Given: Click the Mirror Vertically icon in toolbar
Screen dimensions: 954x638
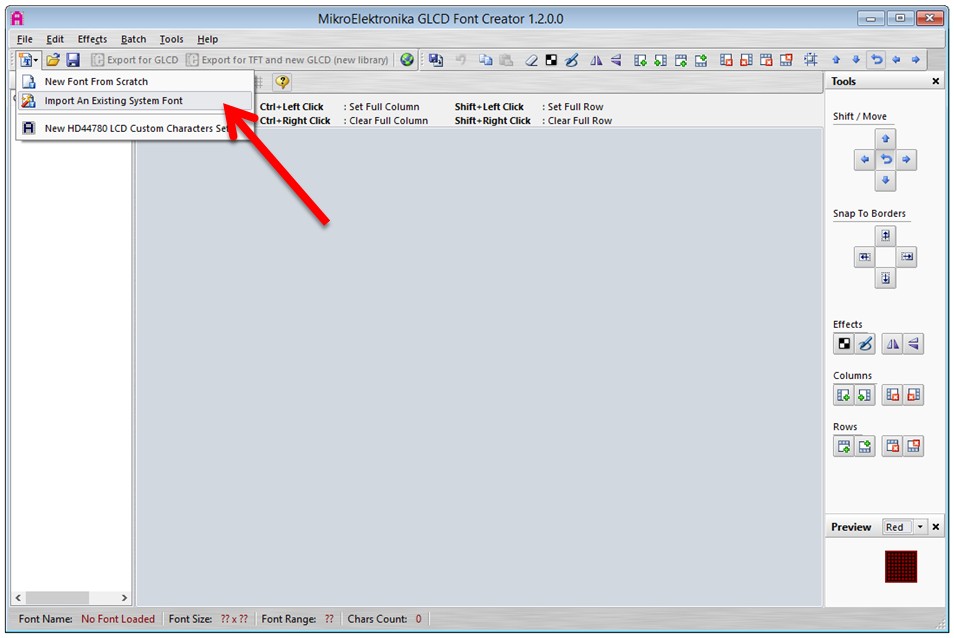Looking at the screenshot, I should tap(616, 60).
